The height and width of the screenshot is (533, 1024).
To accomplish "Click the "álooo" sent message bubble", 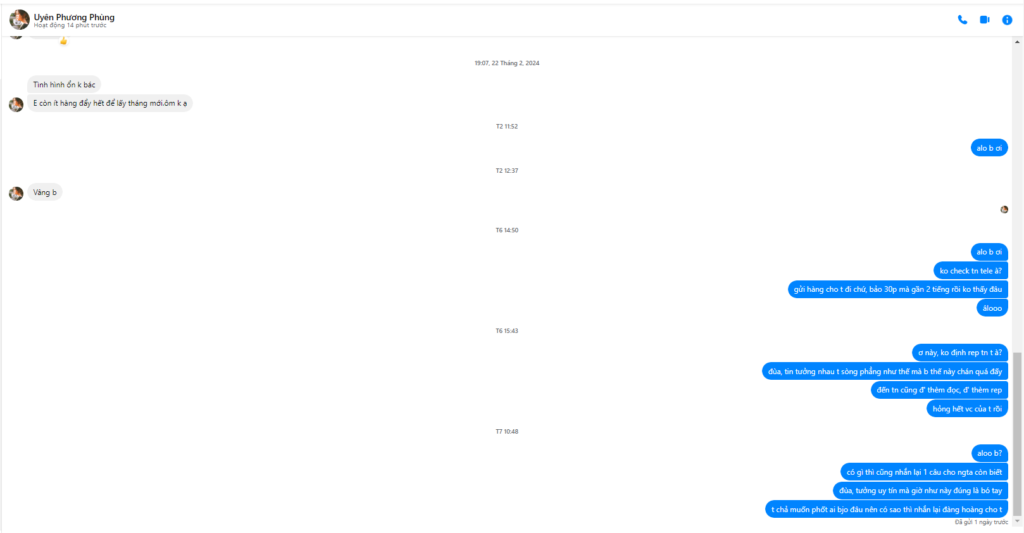I will [x=992, y=308].
